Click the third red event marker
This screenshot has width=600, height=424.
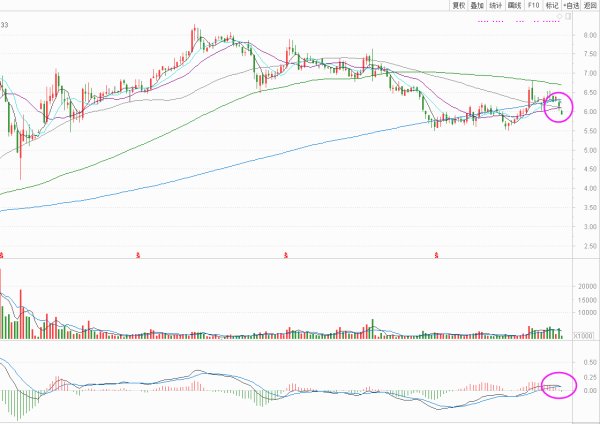(x=286, y=257)
